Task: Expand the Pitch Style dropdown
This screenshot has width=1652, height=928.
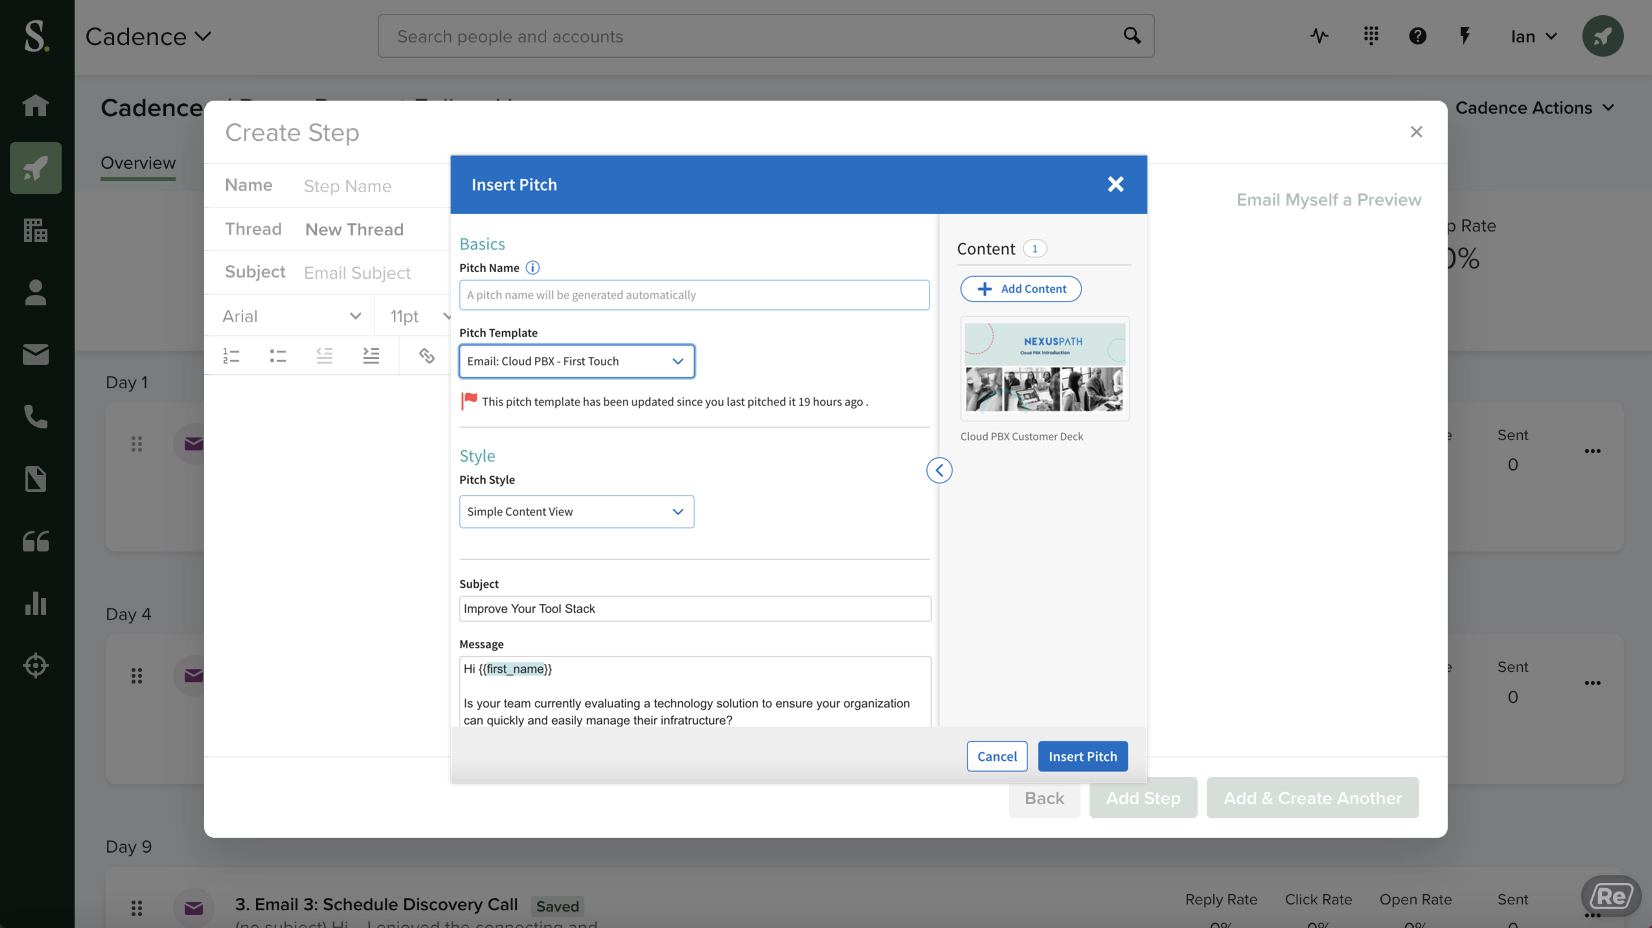Action: point(576,512)
